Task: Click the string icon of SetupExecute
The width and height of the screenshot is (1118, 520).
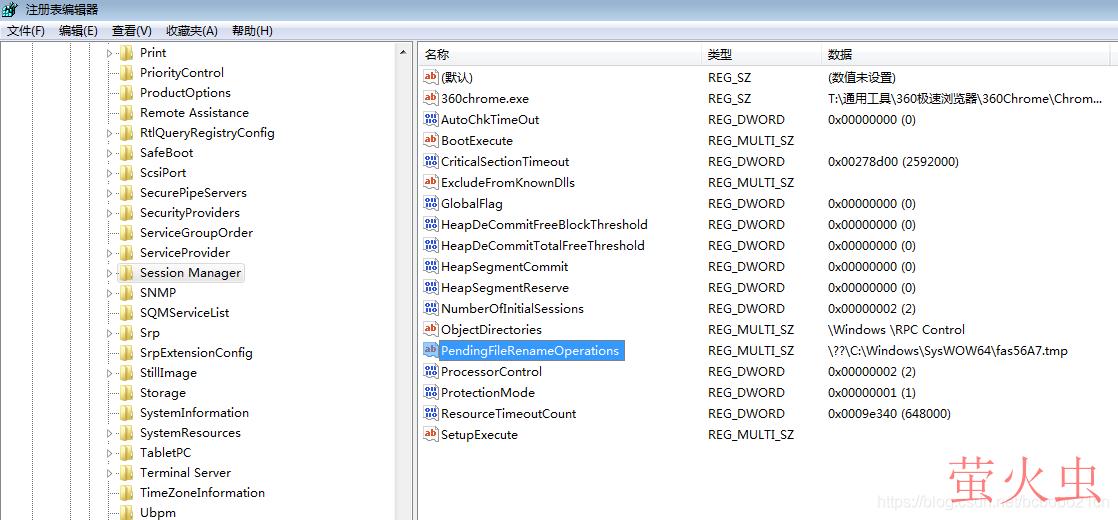Action: 431,434
